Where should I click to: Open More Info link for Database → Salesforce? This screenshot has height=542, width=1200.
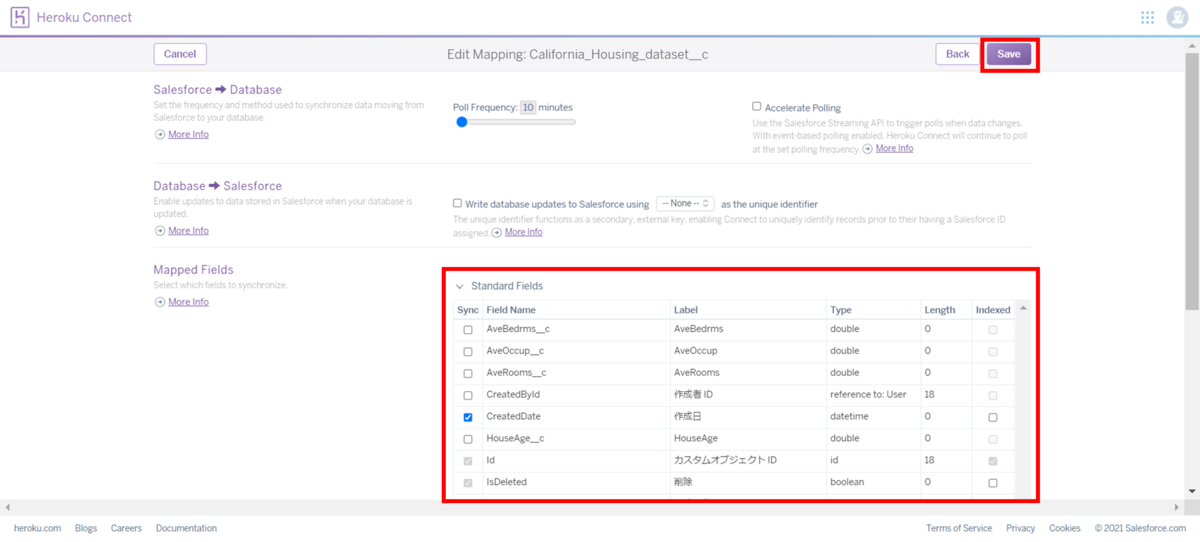point(188,231)
